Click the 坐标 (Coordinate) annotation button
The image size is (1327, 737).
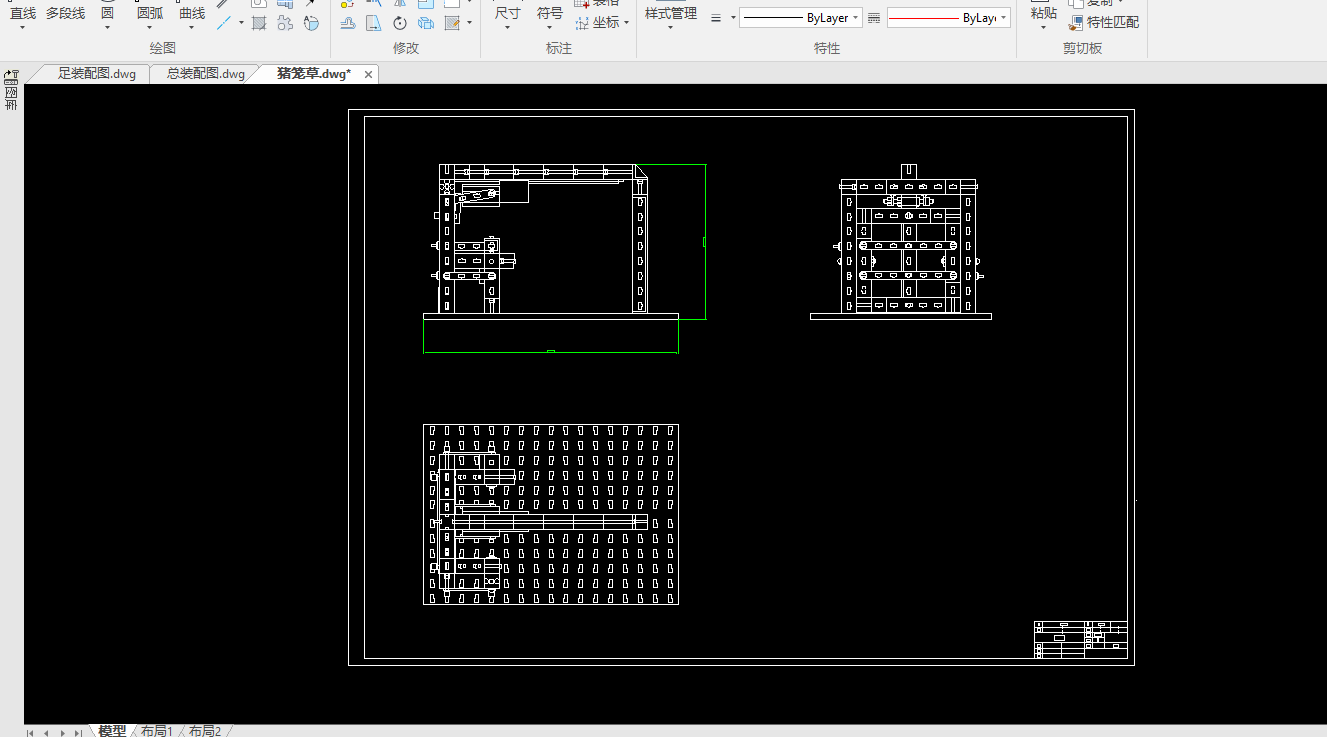(597, 22)
